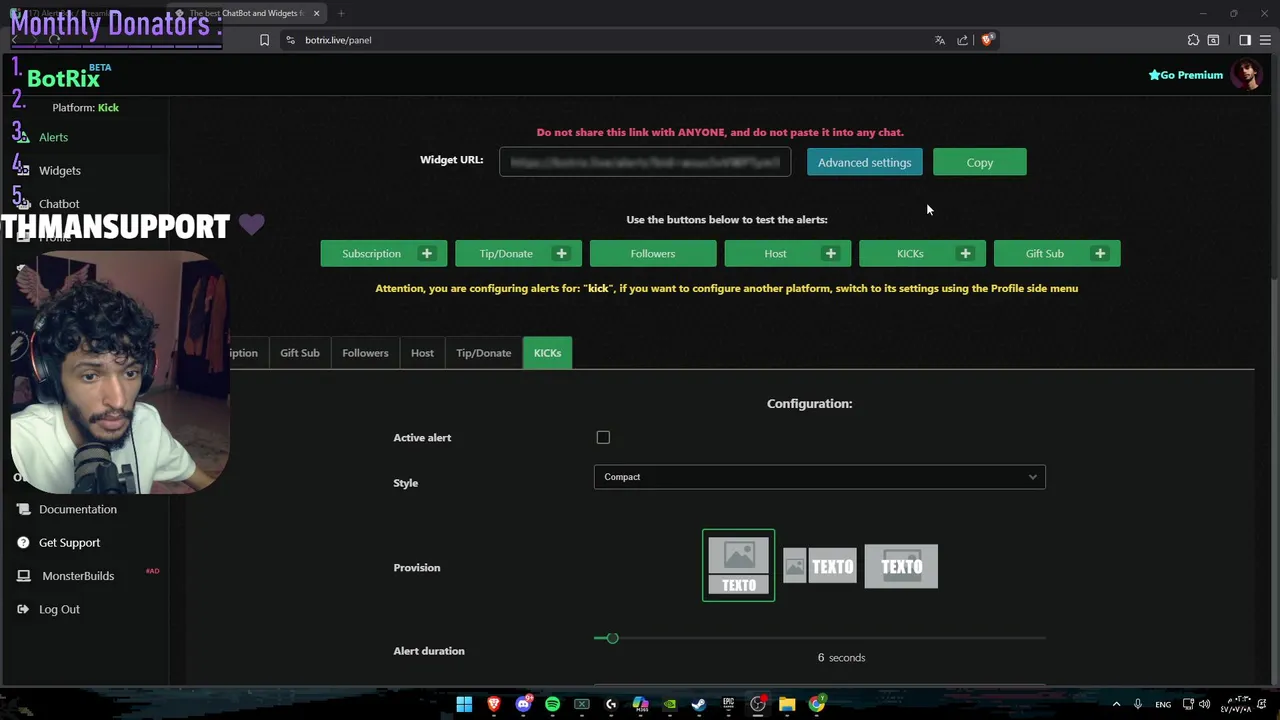Open Alerts in the sidebar menu

coord(53,137)
